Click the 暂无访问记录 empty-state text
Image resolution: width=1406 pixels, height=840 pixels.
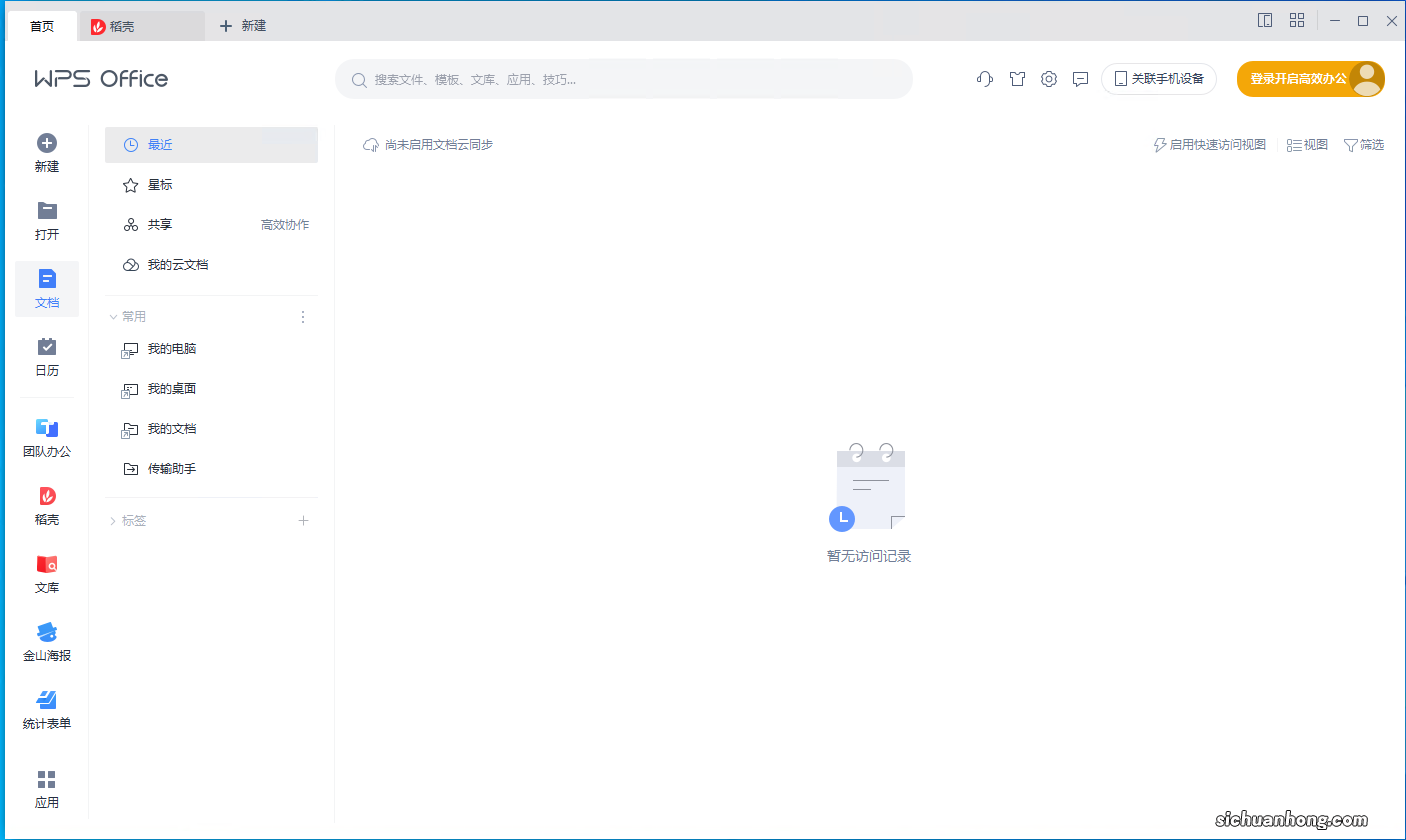tap(869, 556)
